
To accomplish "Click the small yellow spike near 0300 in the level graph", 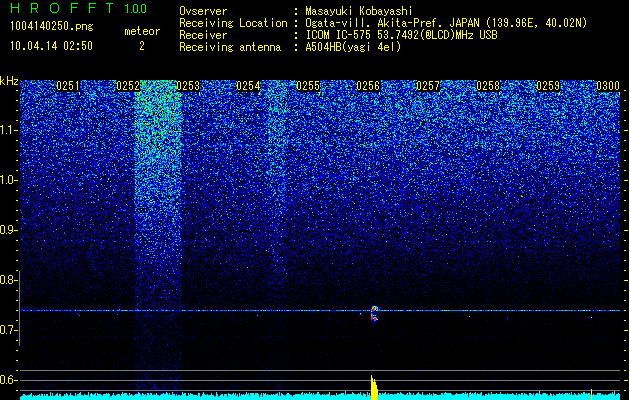I will click(x=591, y=394).
